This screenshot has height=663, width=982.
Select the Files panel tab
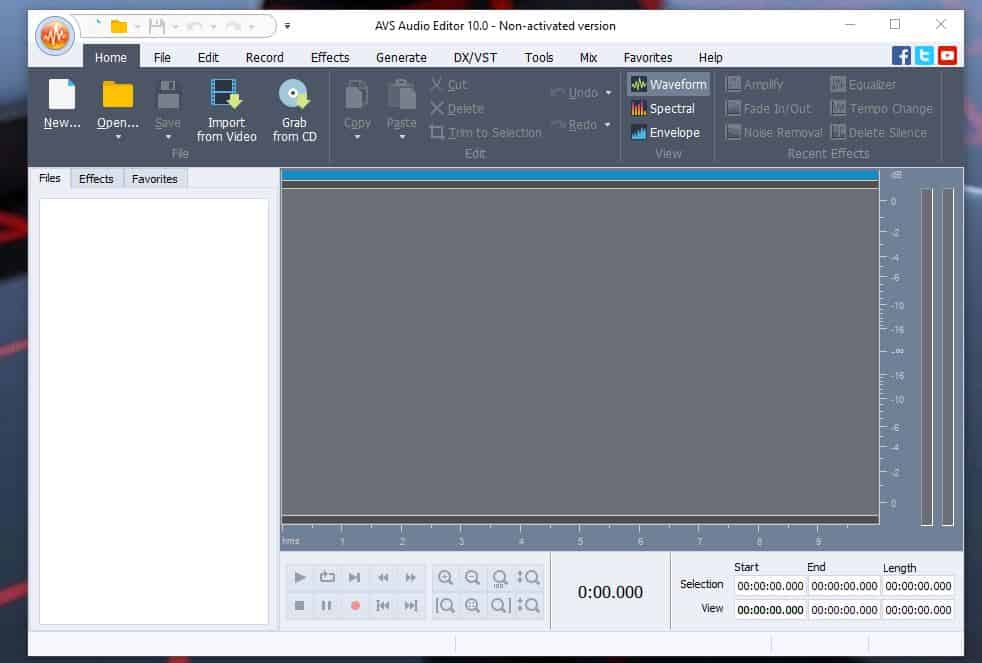click(x=50, y=178)
